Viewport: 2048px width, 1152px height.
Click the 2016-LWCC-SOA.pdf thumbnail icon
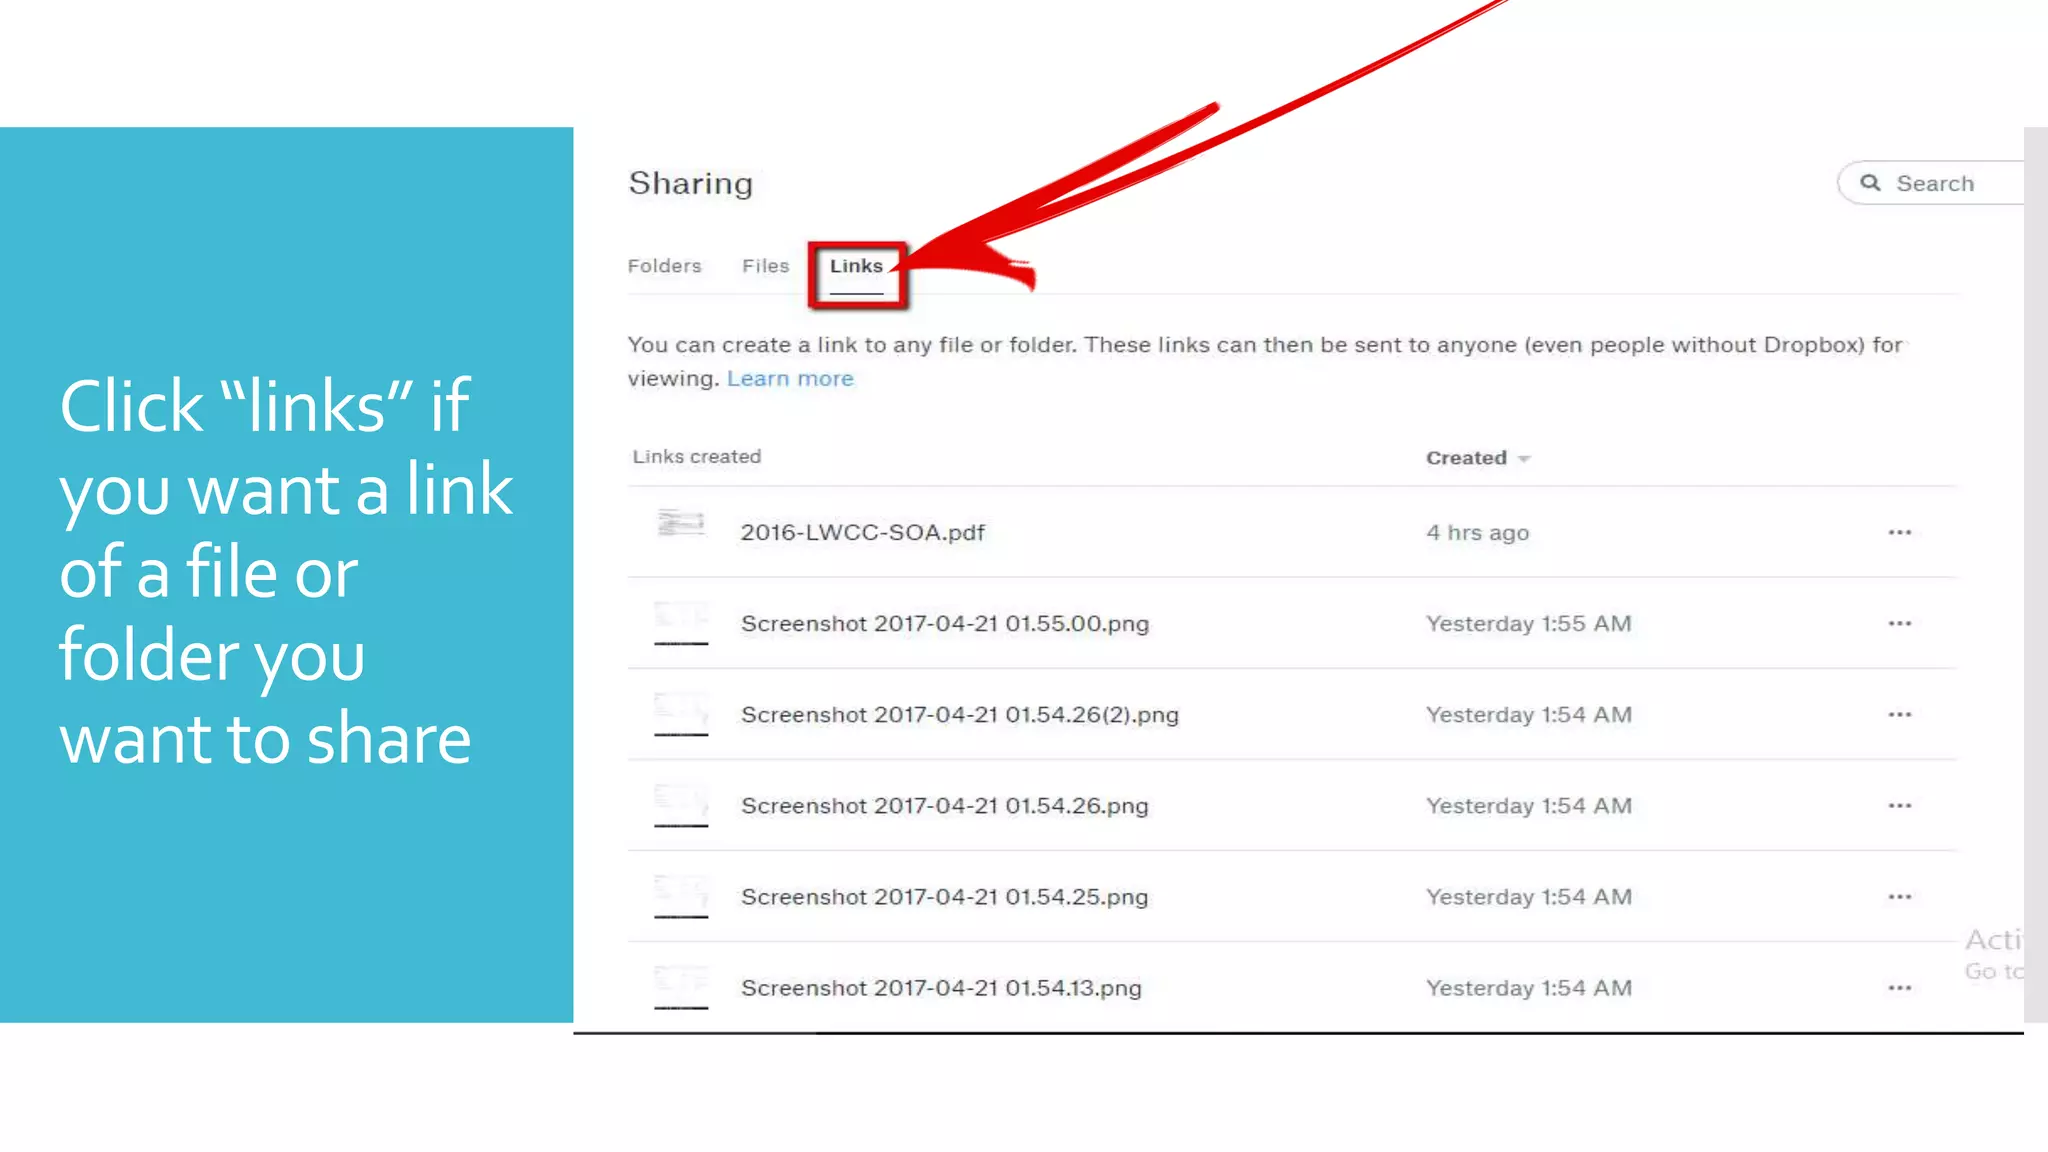point(681,522)
